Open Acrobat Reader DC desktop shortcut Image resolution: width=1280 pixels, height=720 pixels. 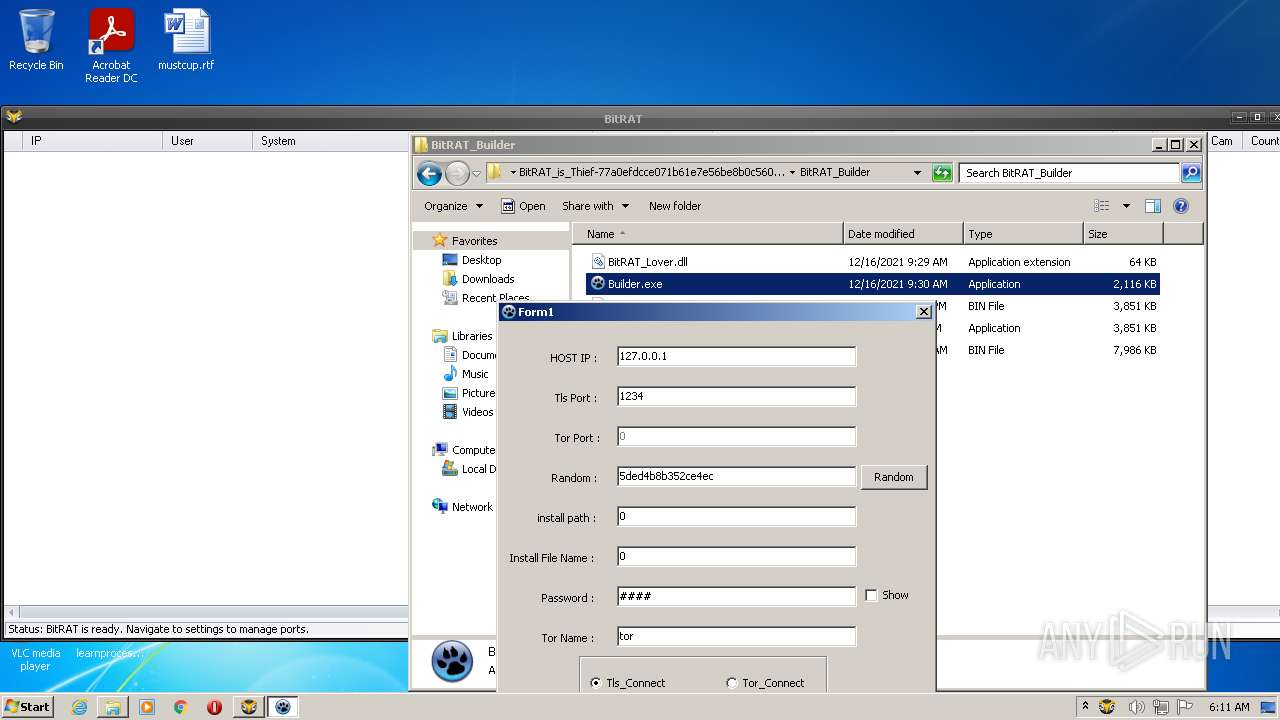coord(111,45)
